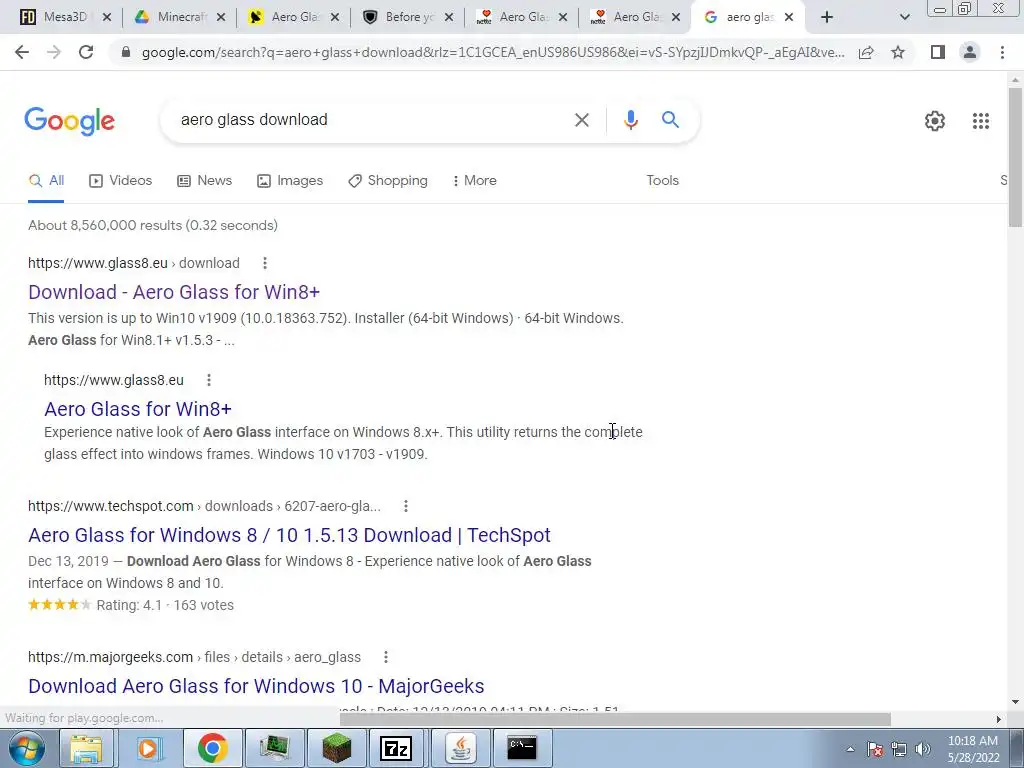Click the scroll down arrow

point(1016,703)
